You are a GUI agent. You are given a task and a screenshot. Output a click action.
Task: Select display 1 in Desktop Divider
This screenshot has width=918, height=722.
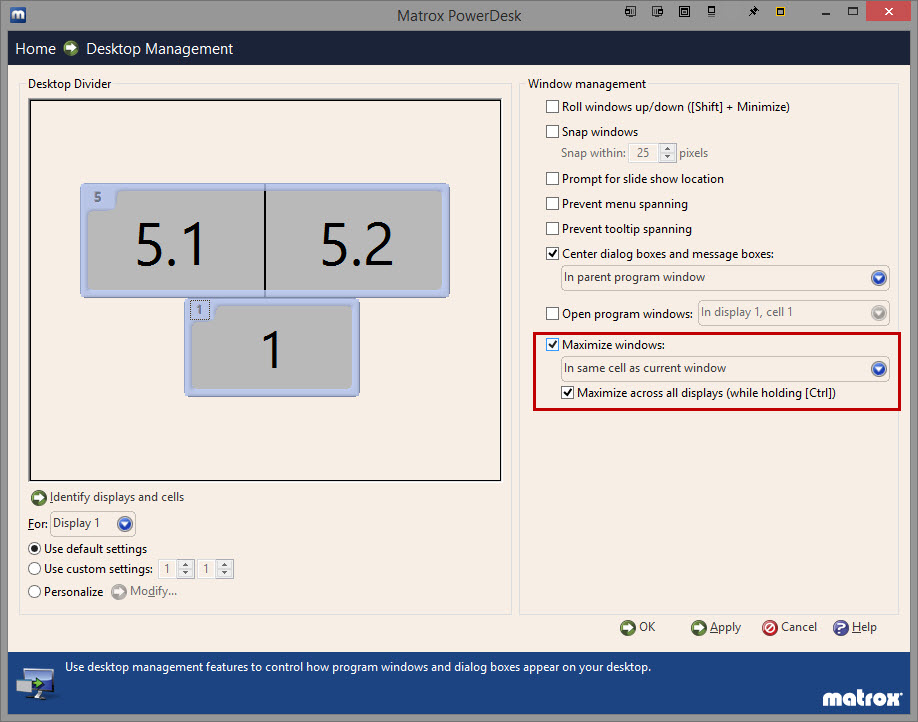point(271,350)
